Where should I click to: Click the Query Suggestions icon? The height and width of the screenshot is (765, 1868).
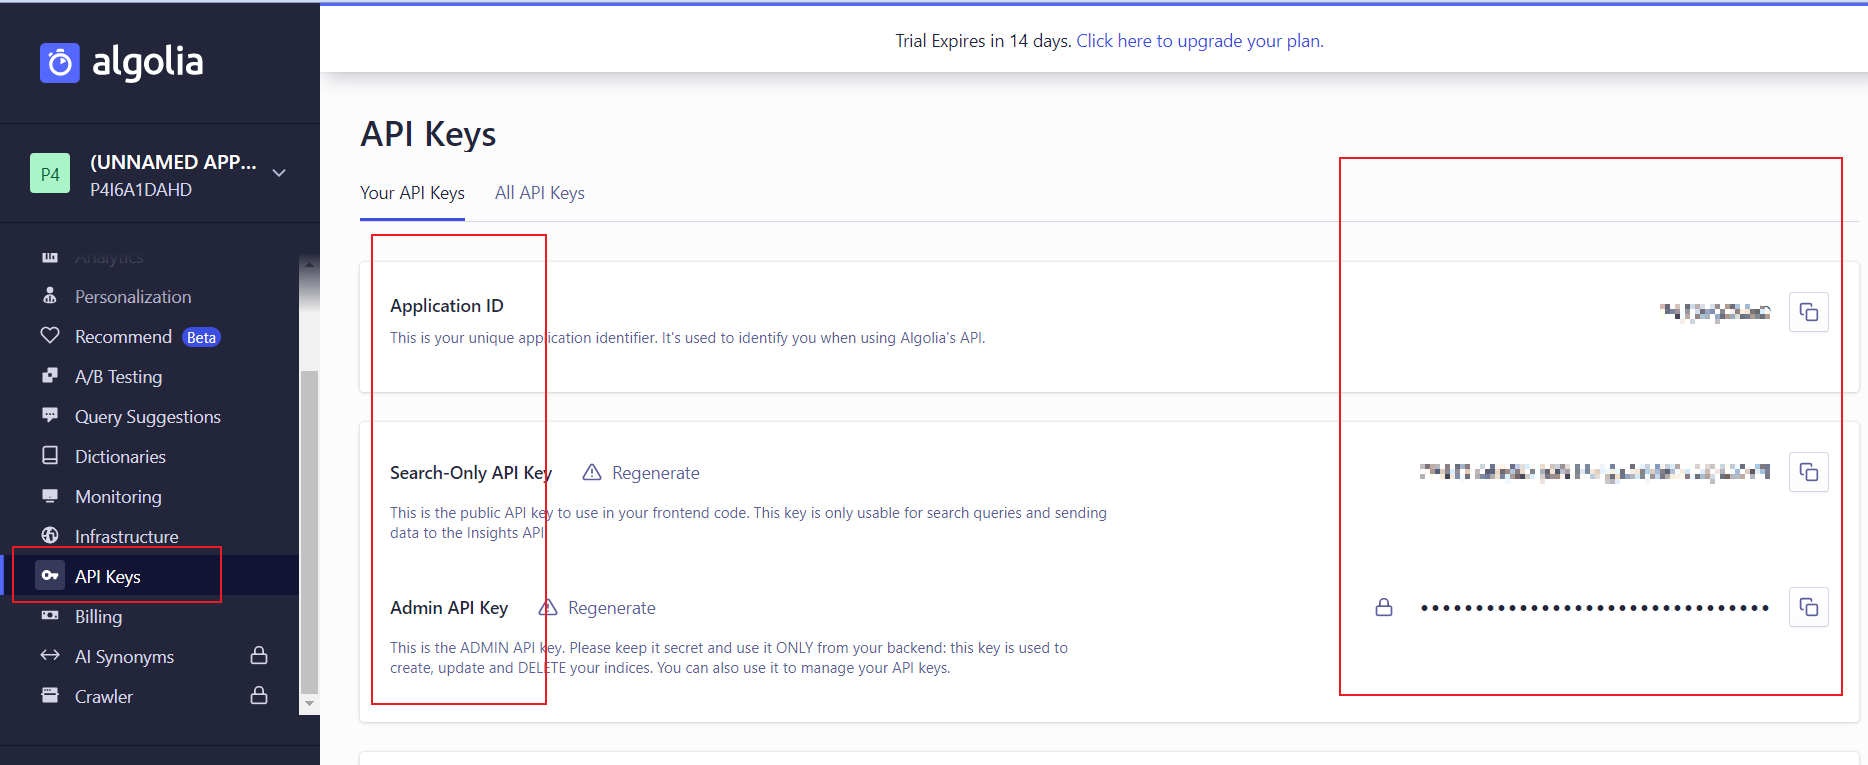(x=50, y=416)
